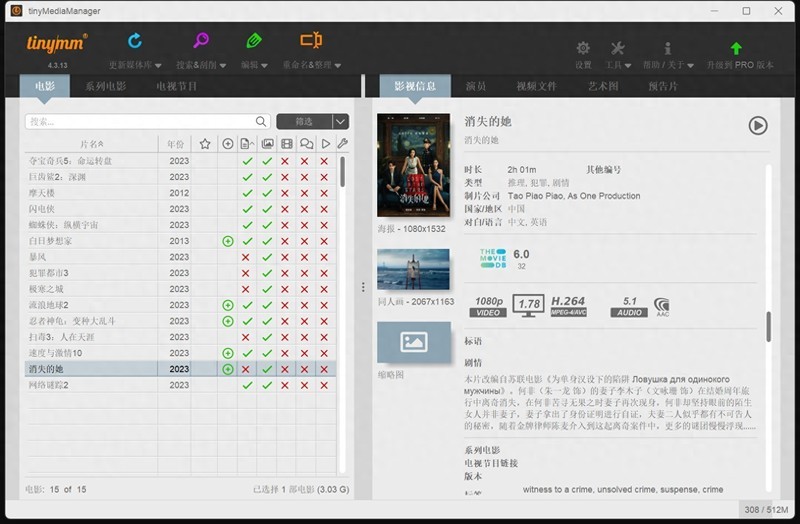Click the details panel vertical scrollbar

(x=768, y=327)
